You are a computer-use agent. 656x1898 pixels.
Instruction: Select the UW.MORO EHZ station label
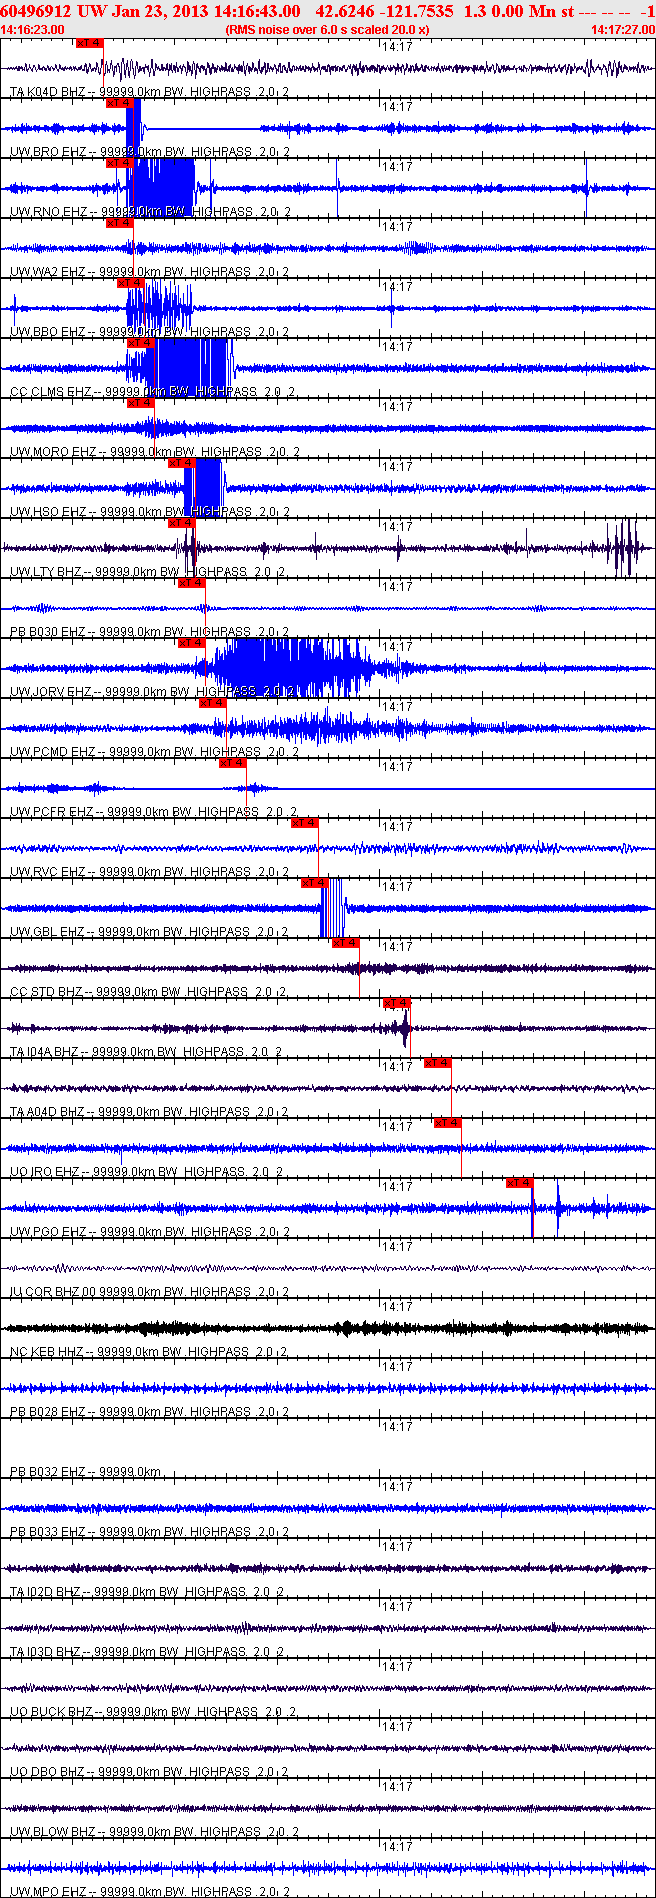[x=52, y=452]
